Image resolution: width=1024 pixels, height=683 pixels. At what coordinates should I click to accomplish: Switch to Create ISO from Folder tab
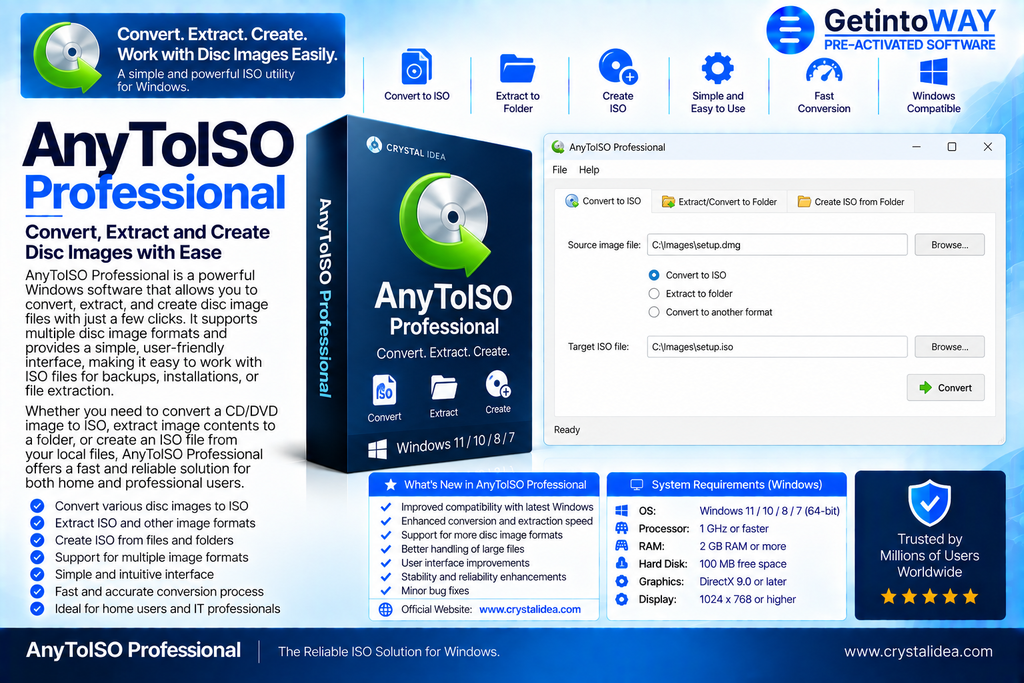pyautogui.click(x=850, y=202)
